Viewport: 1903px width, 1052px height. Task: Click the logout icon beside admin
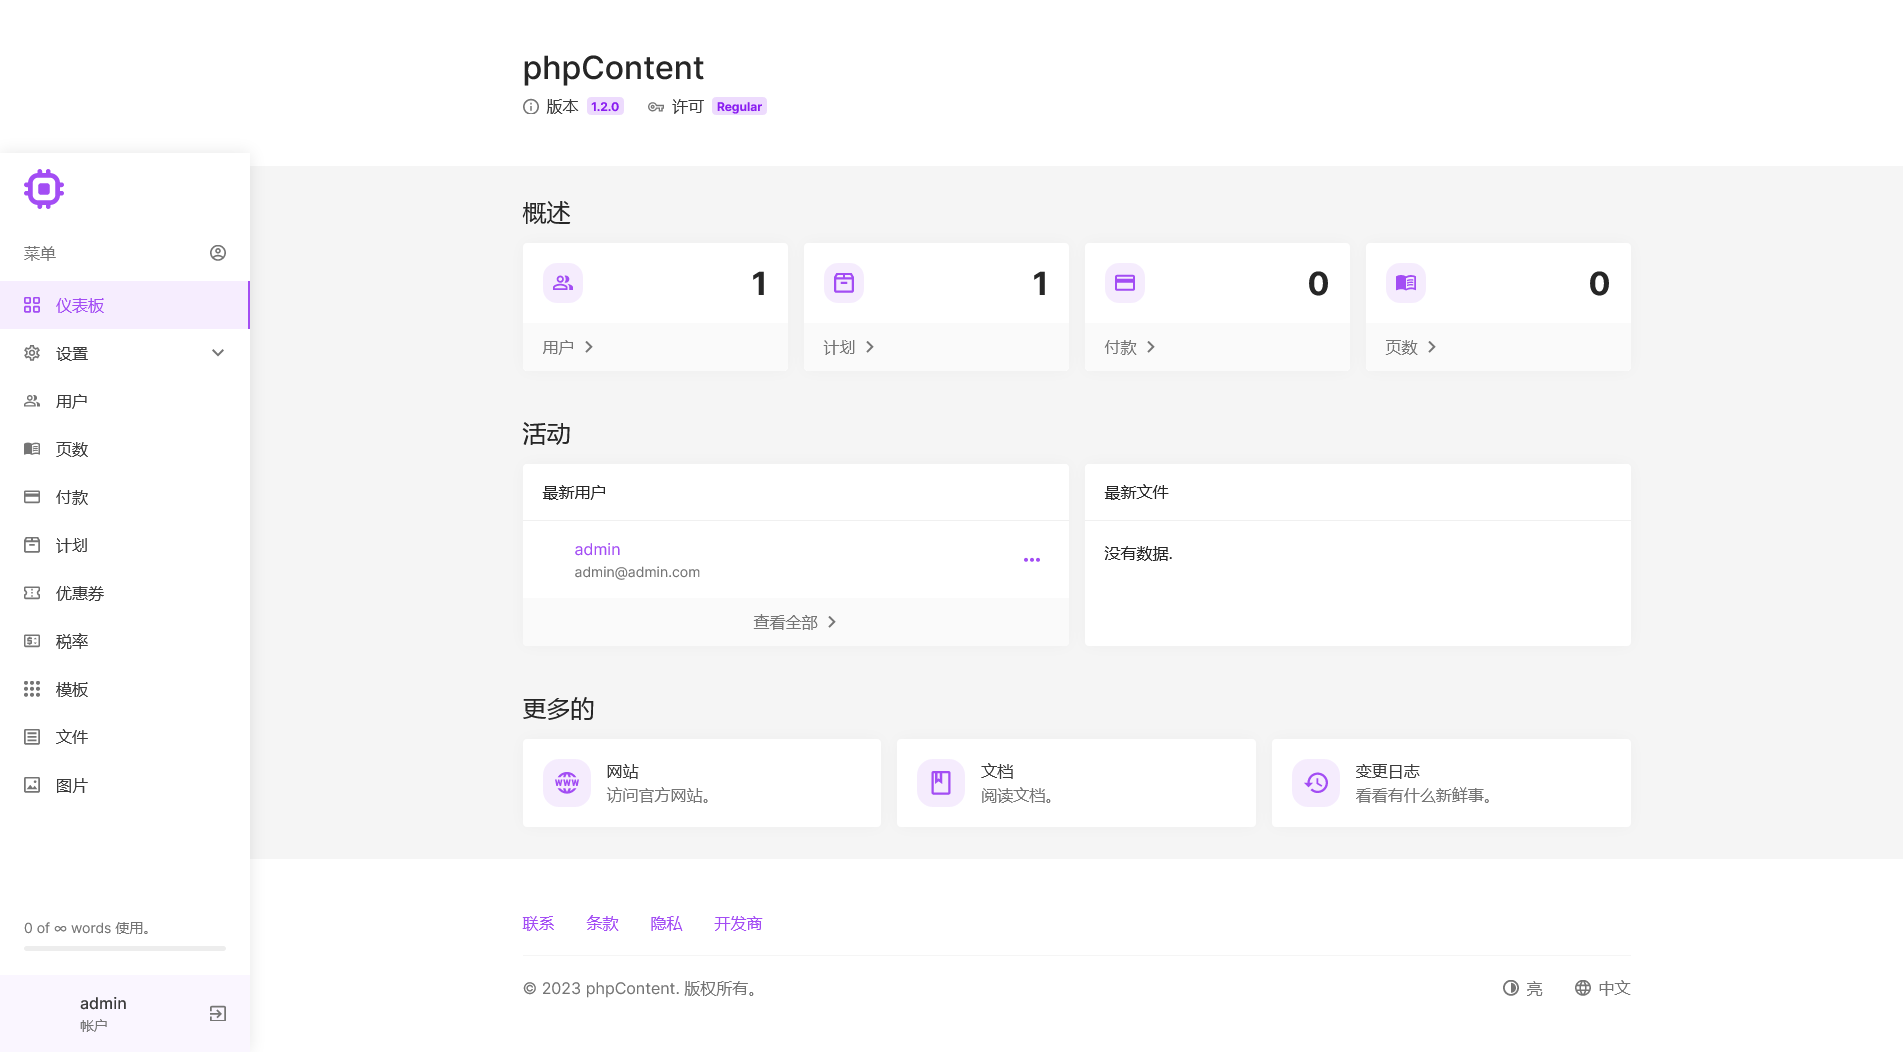click(x=218, y=1014)
